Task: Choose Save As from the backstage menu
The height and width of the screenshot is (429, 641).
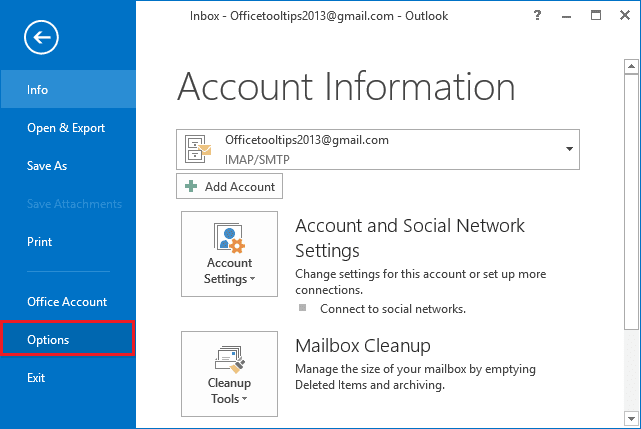Action: pos(68,166)
